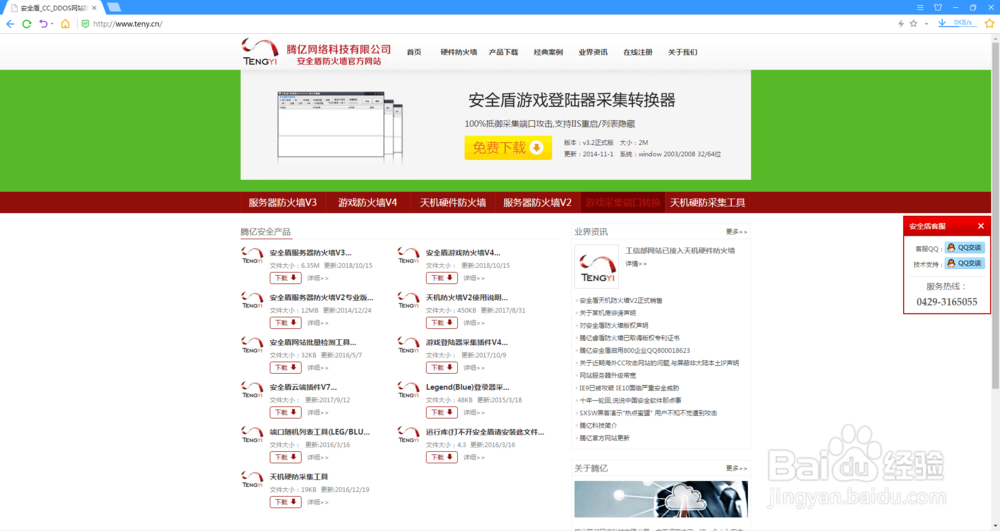1000x531 pixels.
Task: Click the green site security shield icon
Action: pos(85,24)
